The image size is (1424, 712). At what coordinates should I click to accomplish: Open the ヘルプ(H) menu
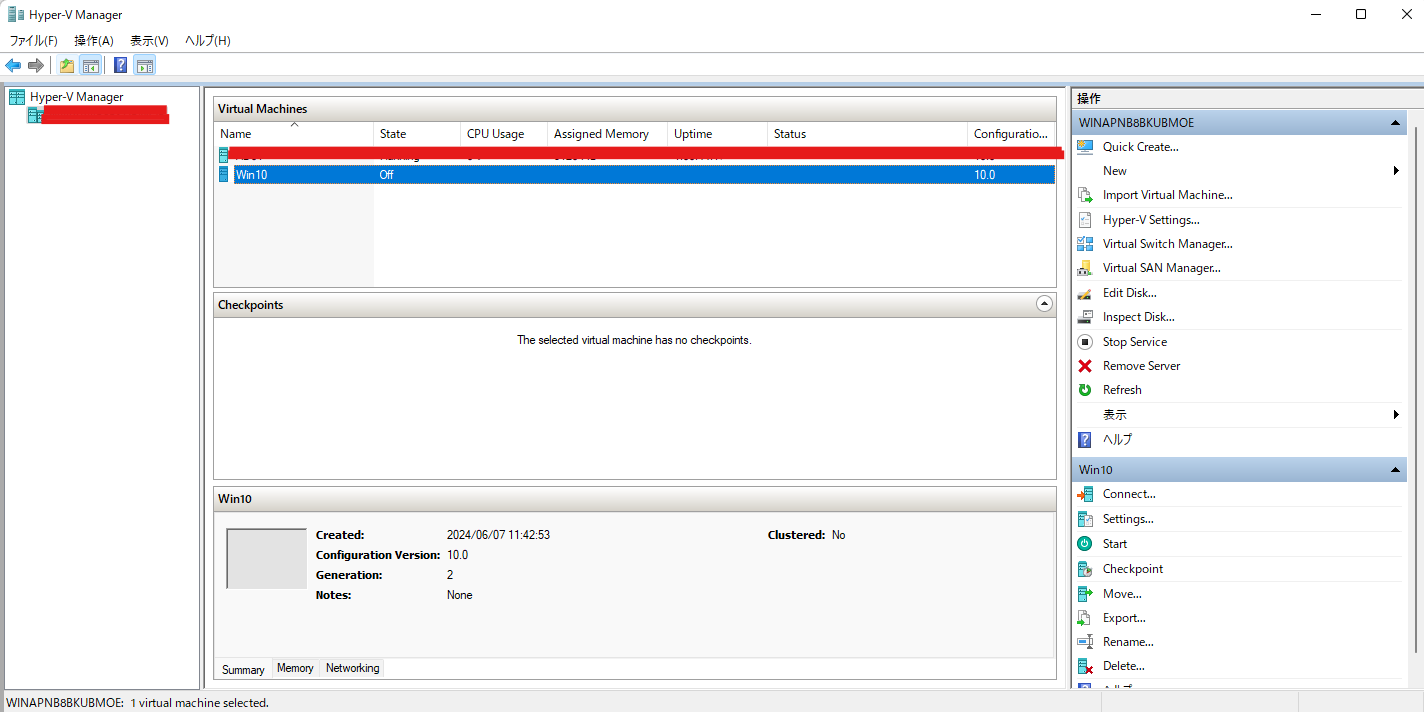pos(208,41)
